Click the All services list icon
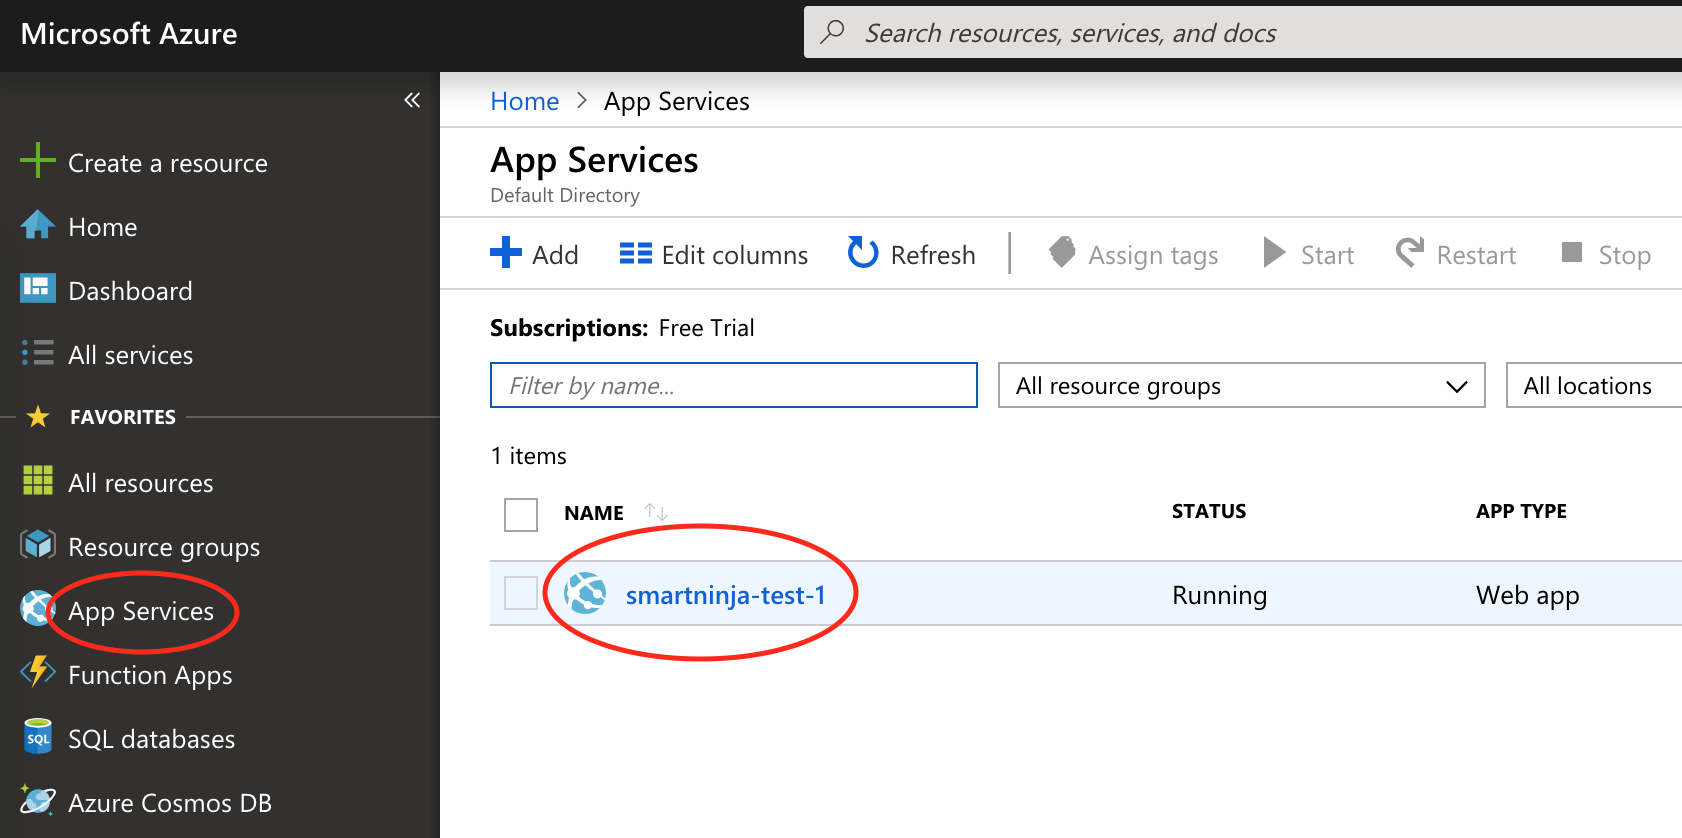1682x838 pixels. point(38,353)
